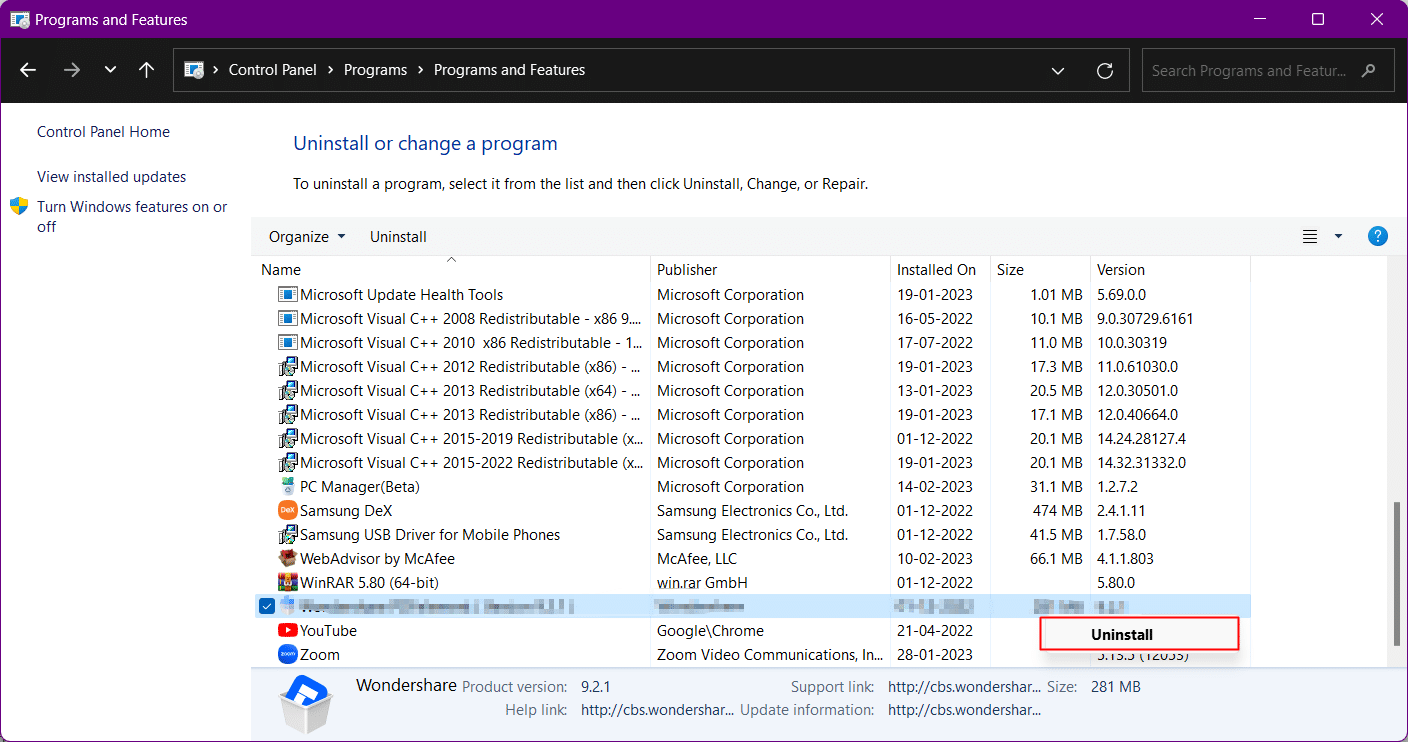Click the Samsung DeX icon

point(288,511)
